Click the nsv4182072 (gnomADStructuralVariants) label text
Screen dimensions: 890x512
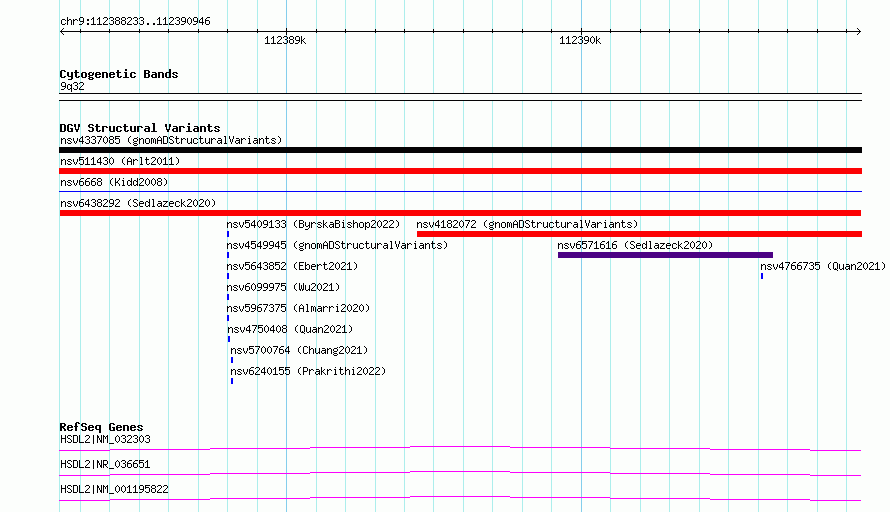point(527,224)
